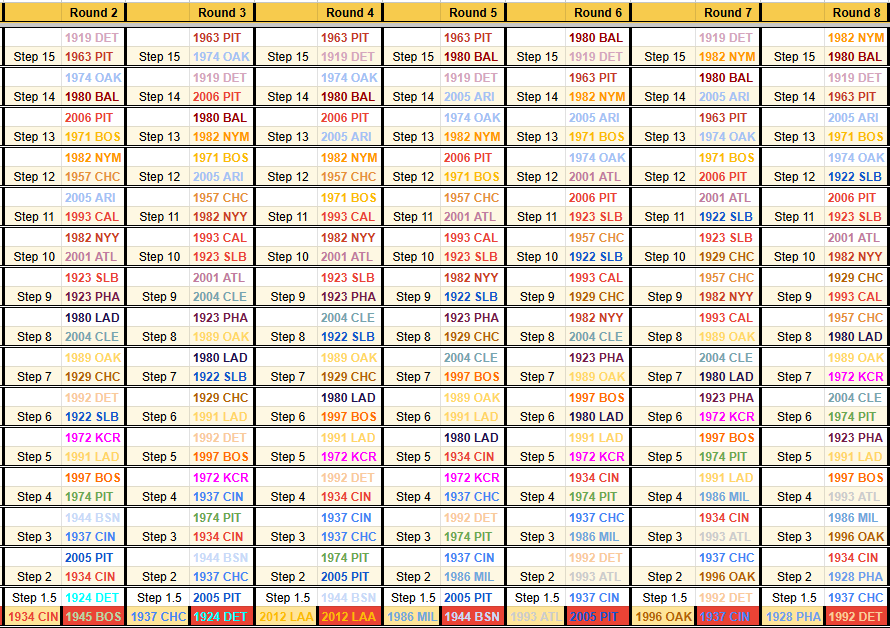
Task: Click the Round 5 header cell
Action: tap(473, 12)
